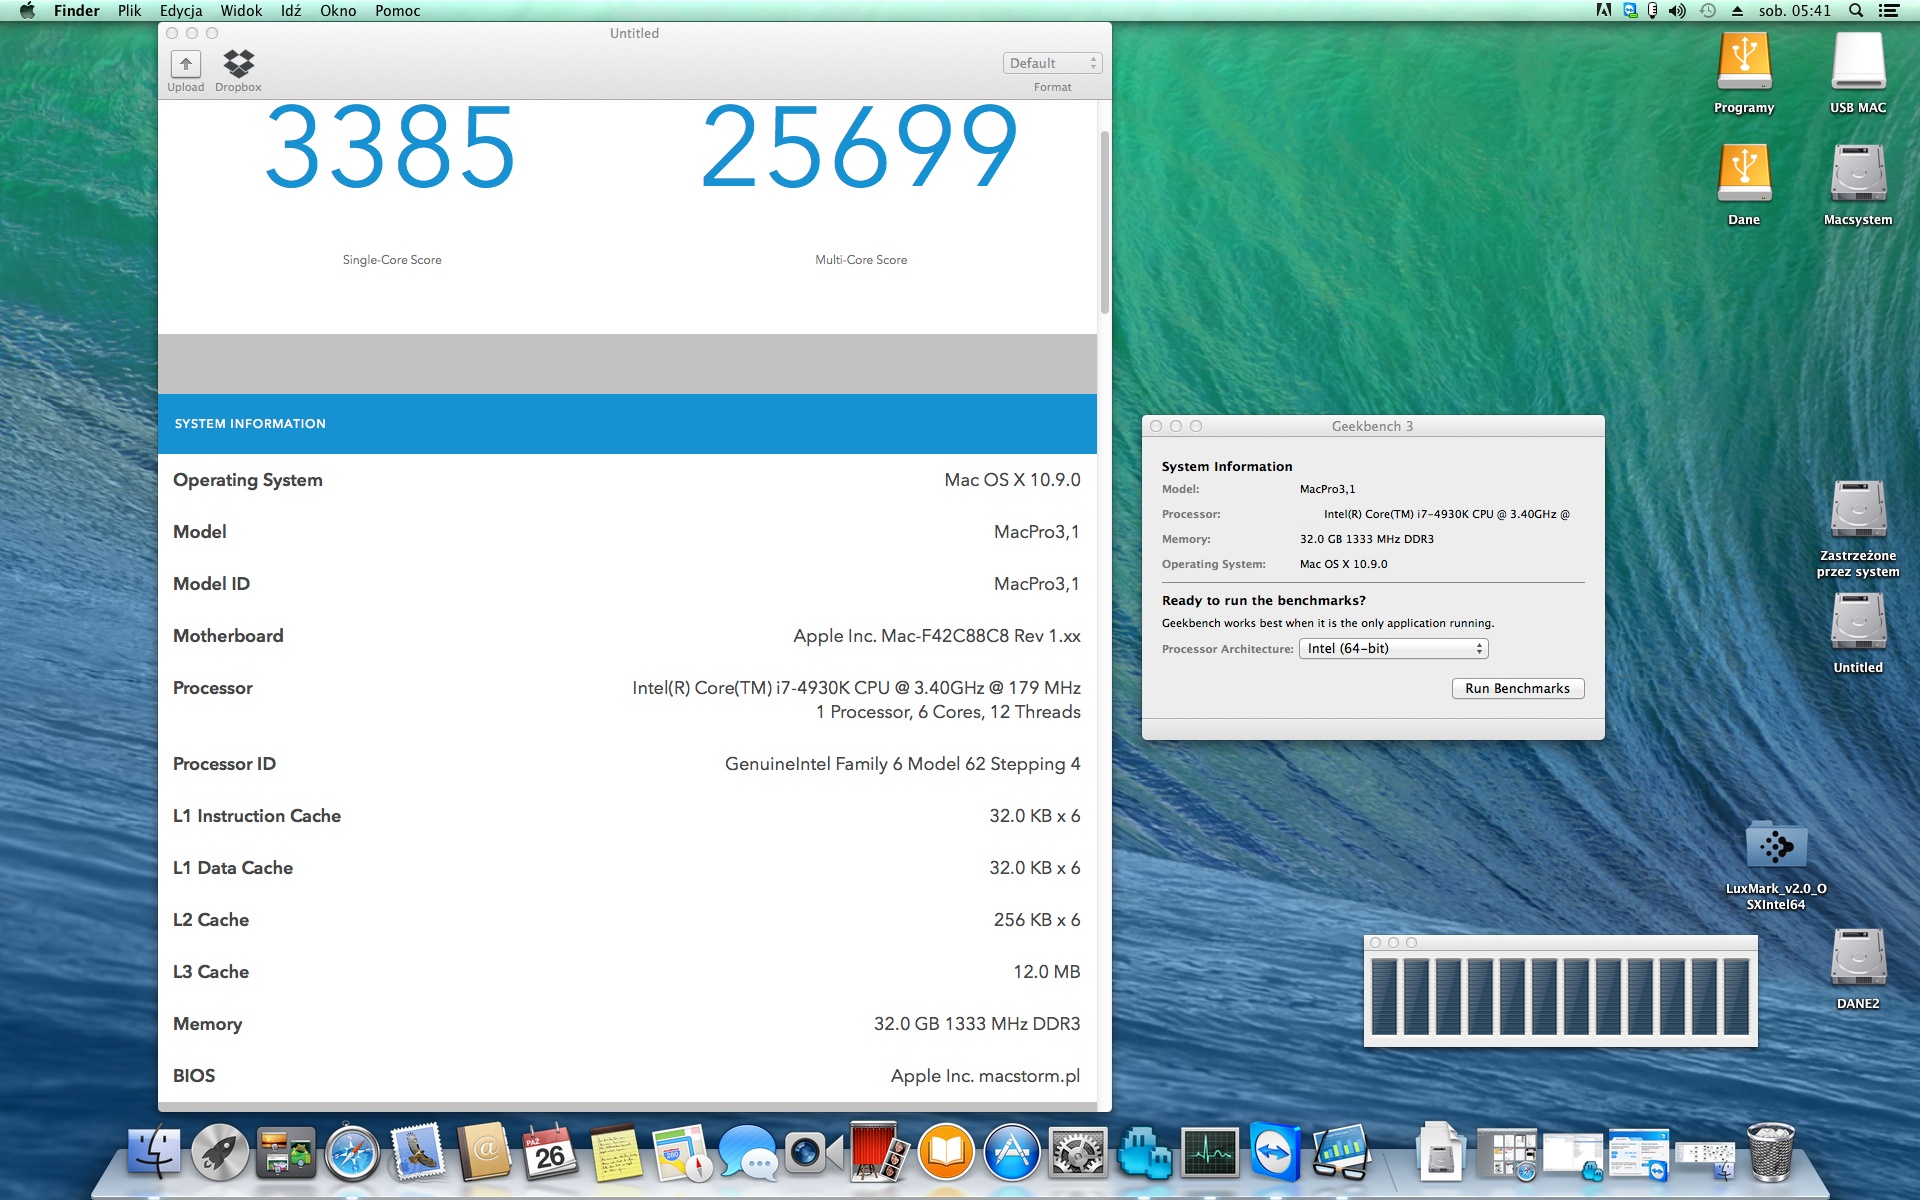This screenshot has height=1200, width=1920.
Task: Open Maps icon in Dock
Action: [682, 1151]
